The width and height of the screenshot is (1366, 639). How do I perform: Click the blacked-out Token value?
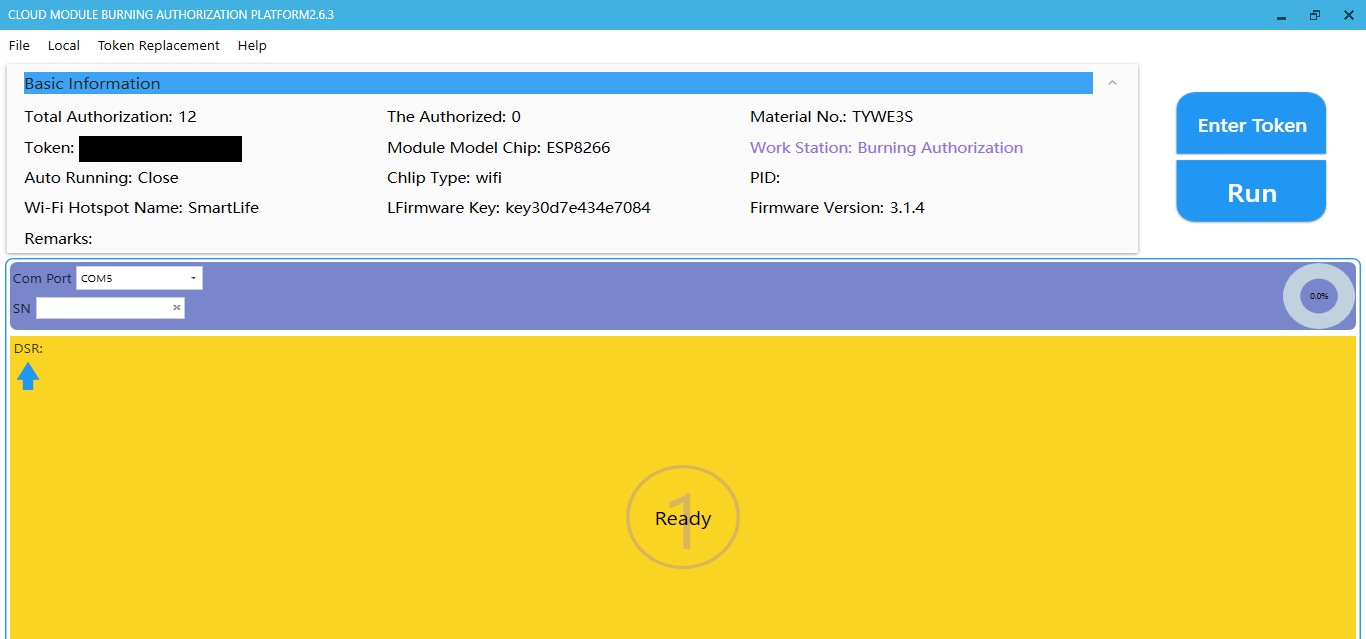(x=160, y=149)
